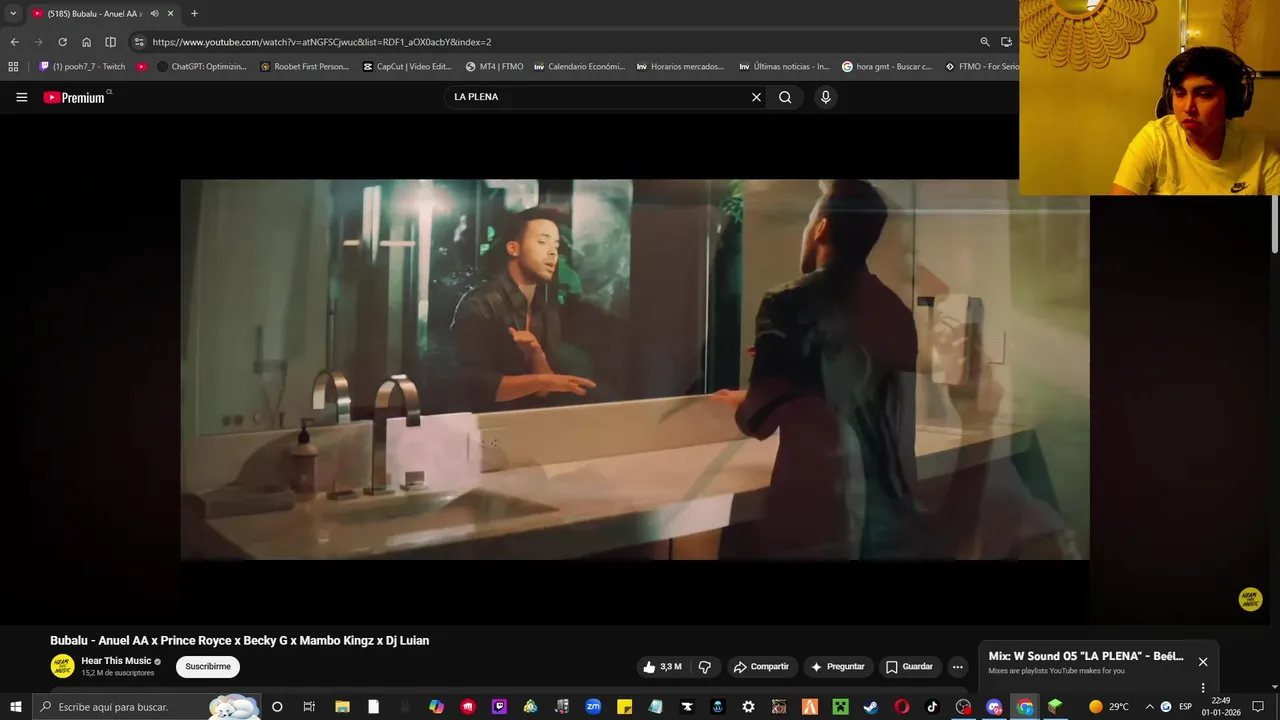
Task: Open more actions three-dot menu
Action: pyautogui.click(x=957, y=667)
